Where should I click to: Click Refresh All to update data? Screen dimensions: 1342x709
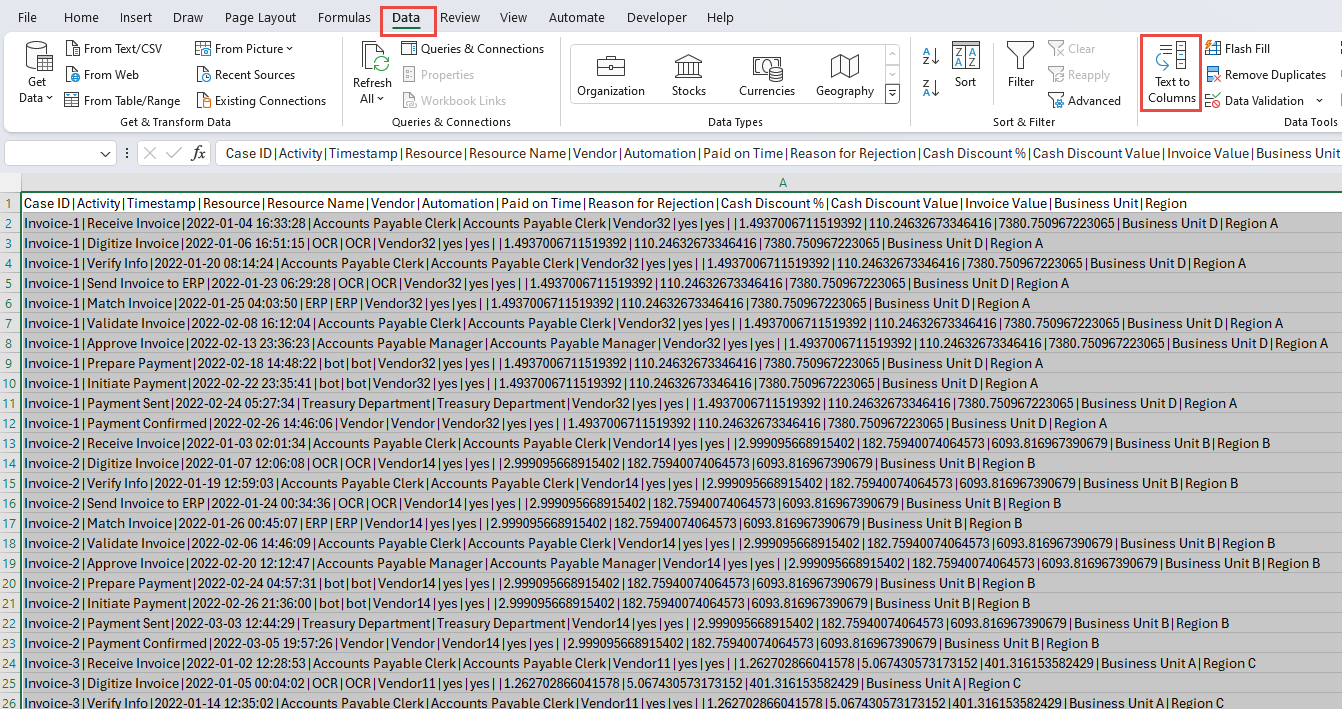[371, 73]
